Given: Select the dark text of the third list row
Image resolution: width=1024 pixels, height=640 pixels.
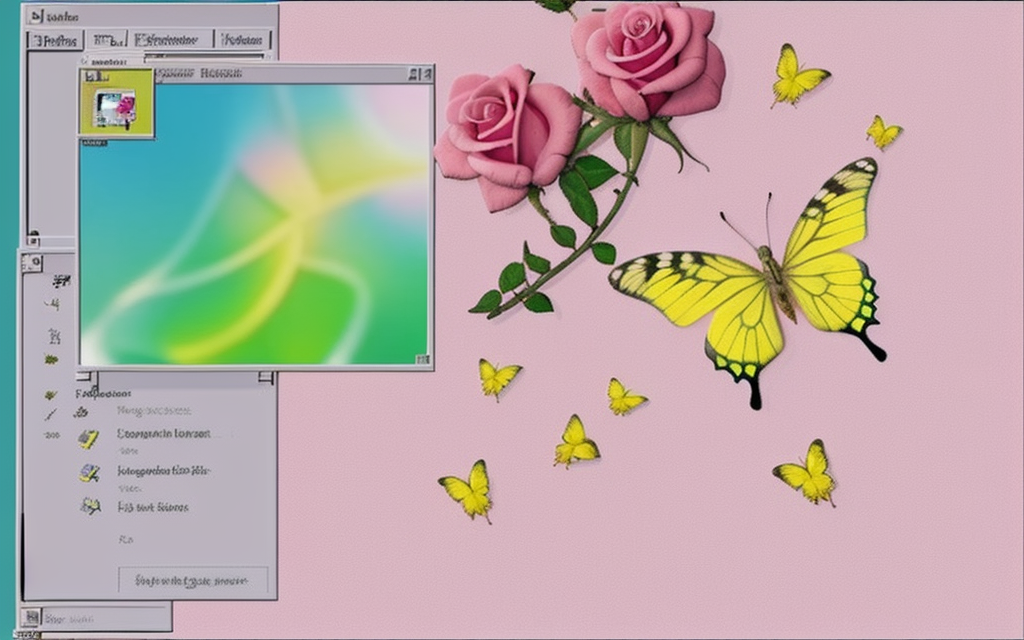Looking at the screenshot, I should click(165, 470).
